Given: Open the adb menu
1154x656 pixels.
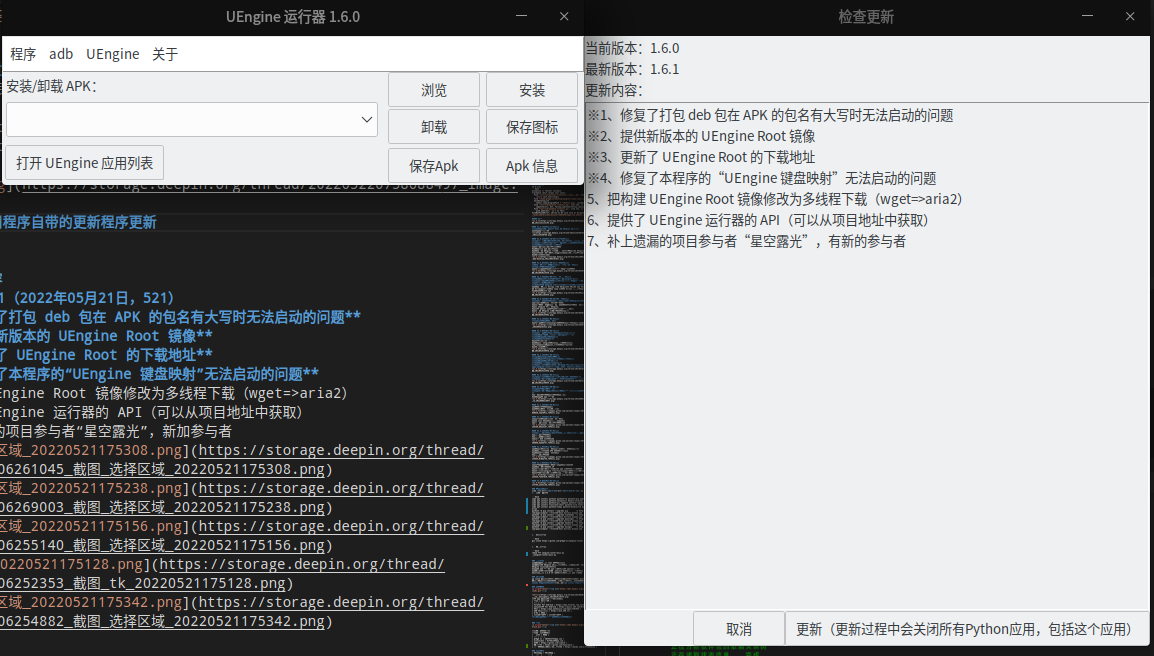Looking at the screenshot, I should pyautogui.click(x=61, y=54).
